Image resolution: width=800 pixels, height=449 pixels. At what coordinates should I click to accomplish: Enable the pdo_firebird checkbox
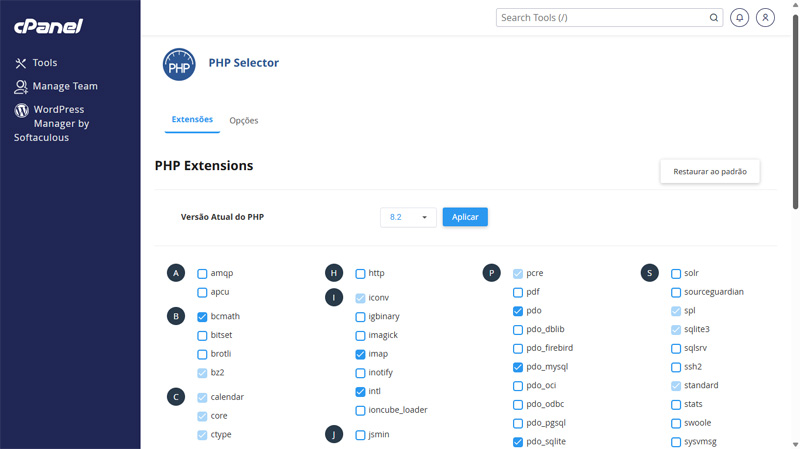click(518, 349)
